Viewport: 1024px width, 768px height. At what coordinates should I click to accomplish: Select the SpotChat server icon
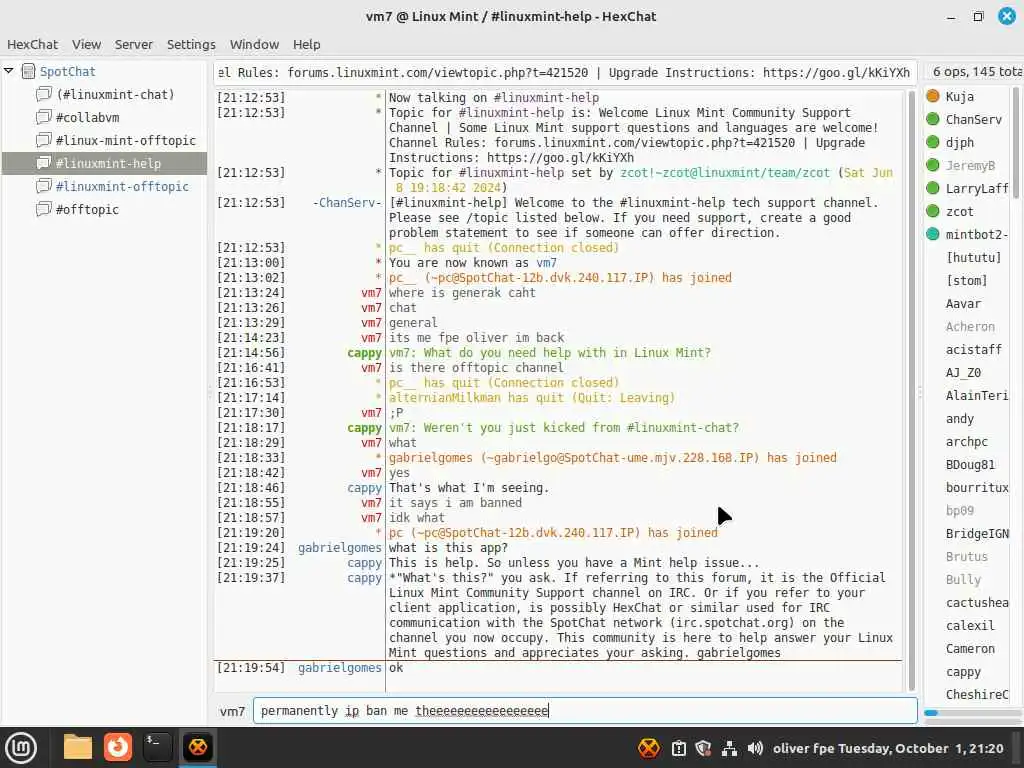click(28, 71)
